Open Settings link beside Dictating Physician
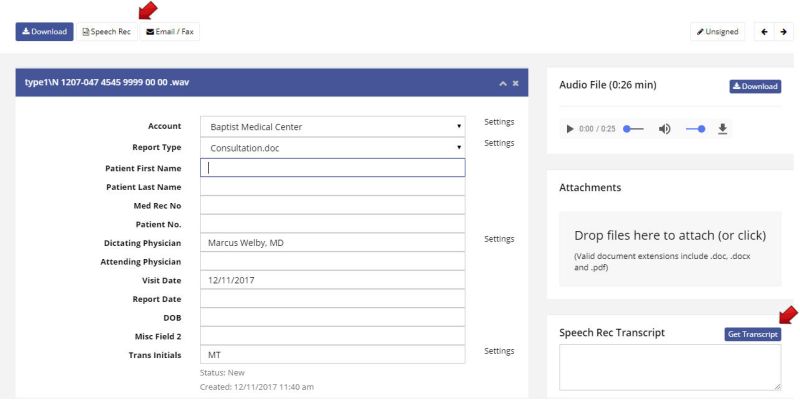Screen dimensions: 800x401 [498, 239]
